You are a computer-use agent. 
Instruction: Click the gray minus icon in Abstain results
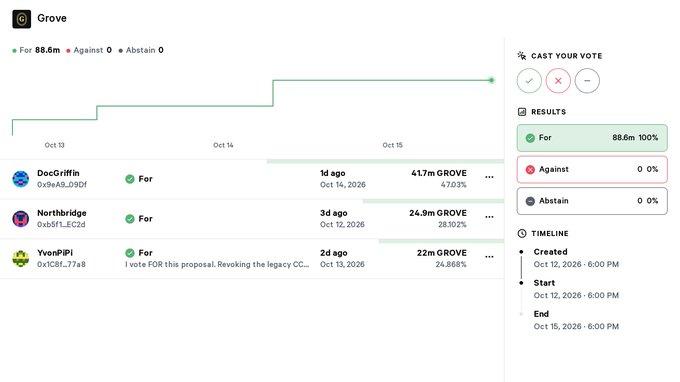(x=530, y=201)
